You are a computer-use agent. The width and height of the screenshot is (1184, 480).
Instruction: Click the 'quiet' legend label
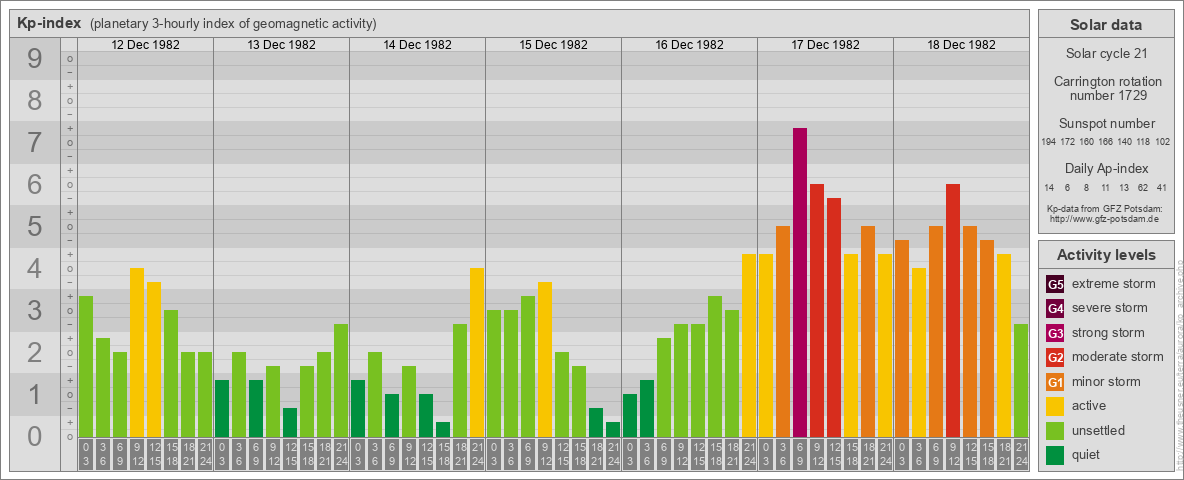(1086, 454)
